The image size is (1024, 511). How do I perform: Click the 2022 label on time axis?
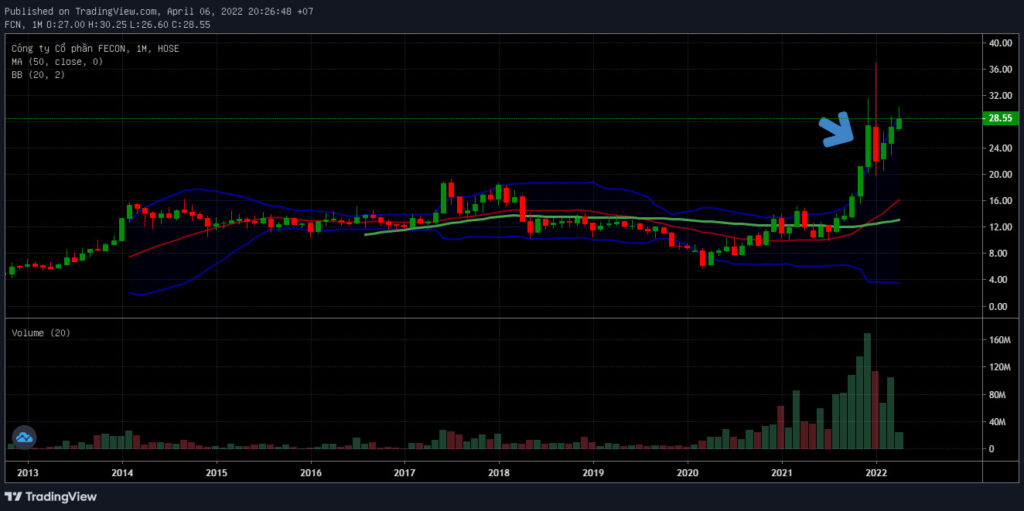(876, 472)
